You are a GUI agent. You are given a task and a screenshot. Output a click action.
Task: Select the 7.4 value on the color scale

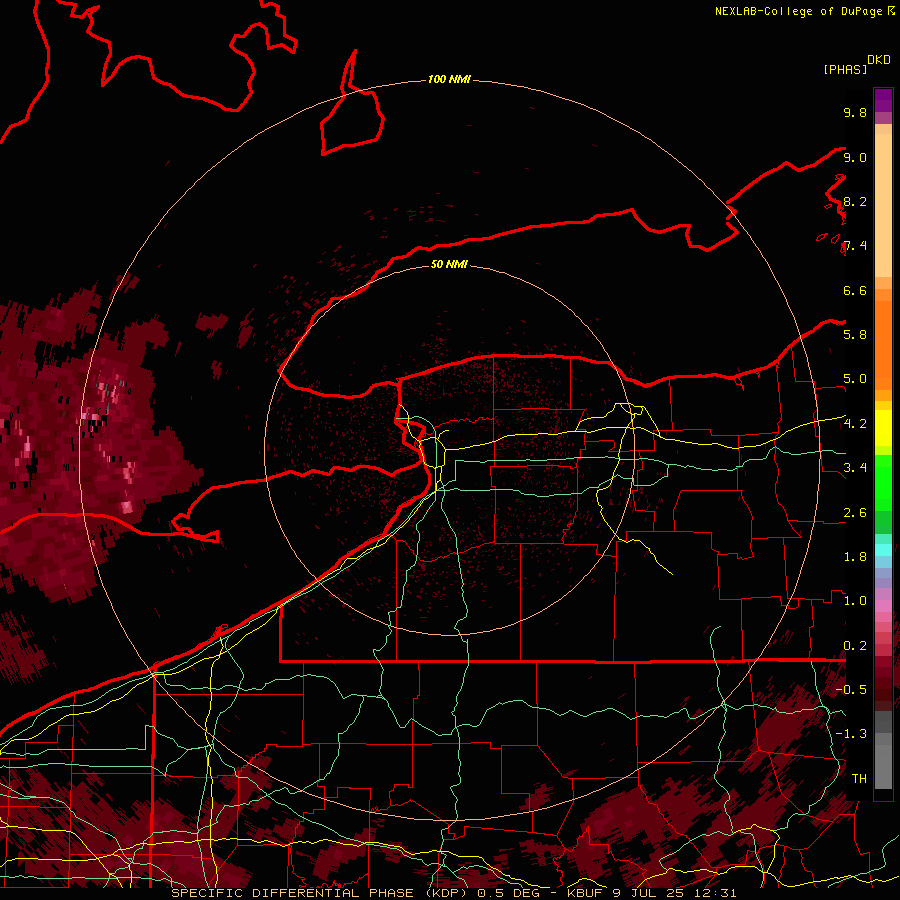(x=855, y=246)
